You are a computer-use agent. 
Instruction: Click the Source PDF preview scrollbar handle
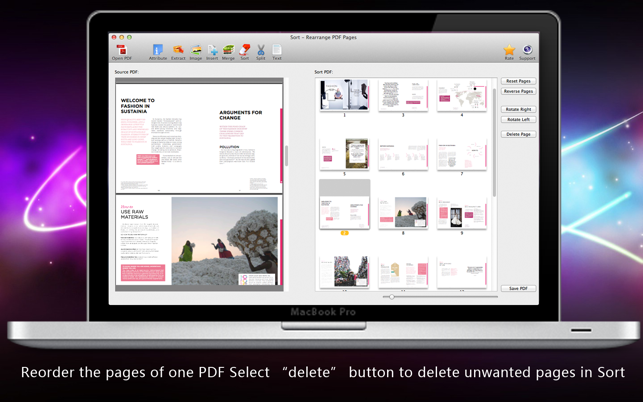pos(286,156)
